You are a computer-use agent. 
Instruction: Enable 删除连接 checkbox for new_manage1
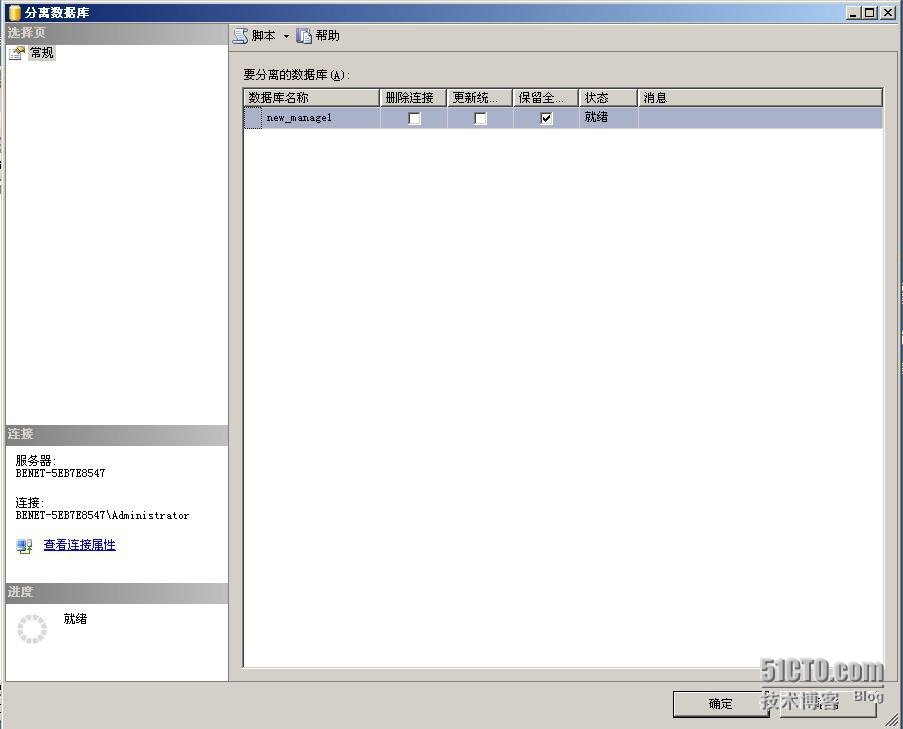[x=414, y=118]
